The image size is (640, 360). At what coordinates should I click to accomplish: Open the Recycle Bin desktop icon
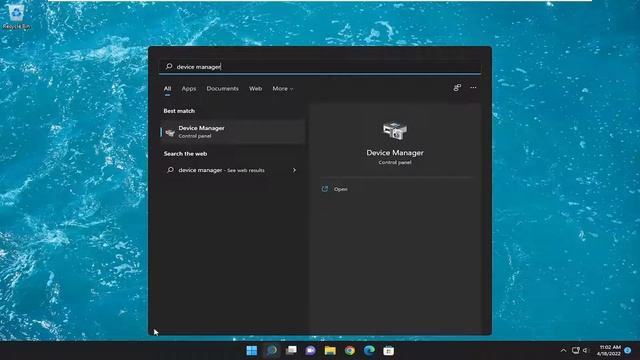point(16,16)
